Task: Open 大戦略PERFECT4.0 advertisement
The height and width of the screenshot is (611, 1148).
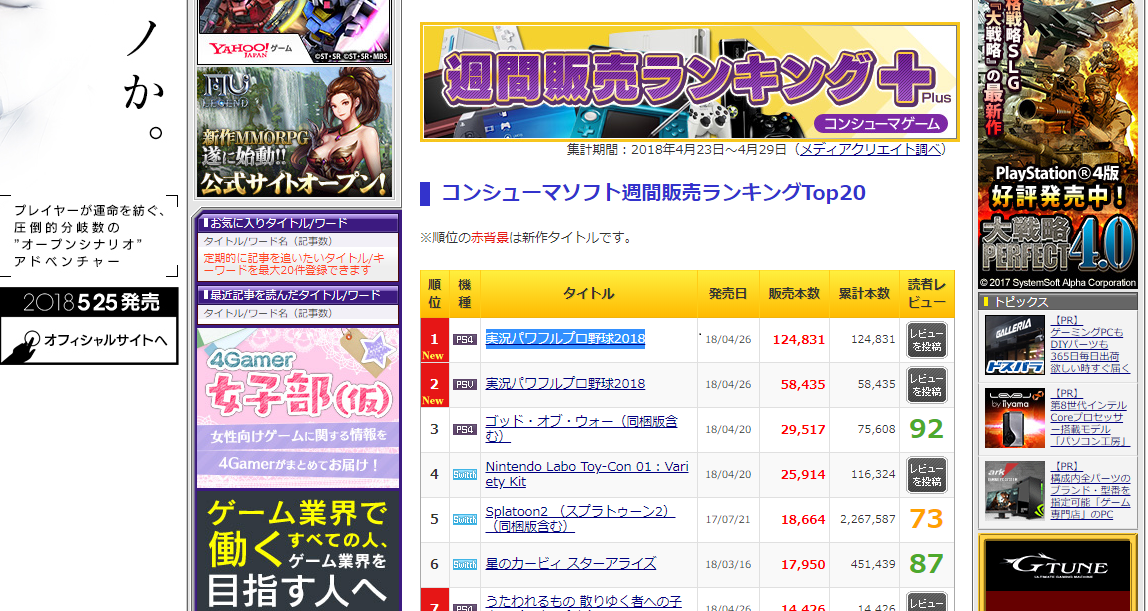Action: pyautogui.click(x=1058, y=144)
